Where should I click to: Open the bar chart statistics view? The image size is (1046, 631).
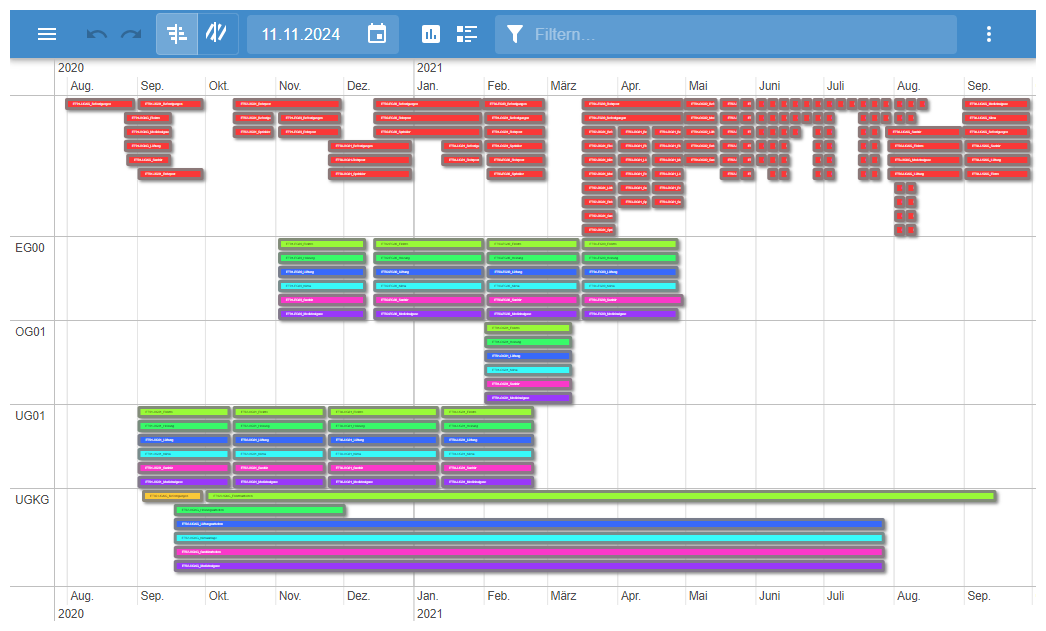tap(431, 34)
